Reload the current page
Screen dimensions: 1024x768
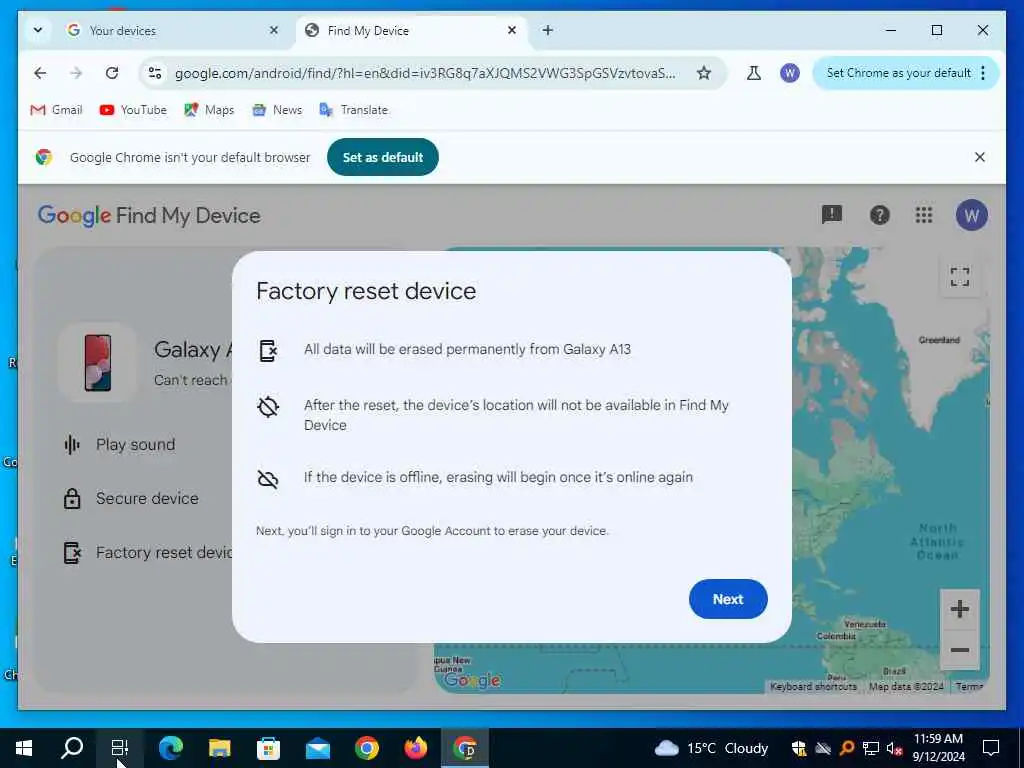(x=112, y=73)
